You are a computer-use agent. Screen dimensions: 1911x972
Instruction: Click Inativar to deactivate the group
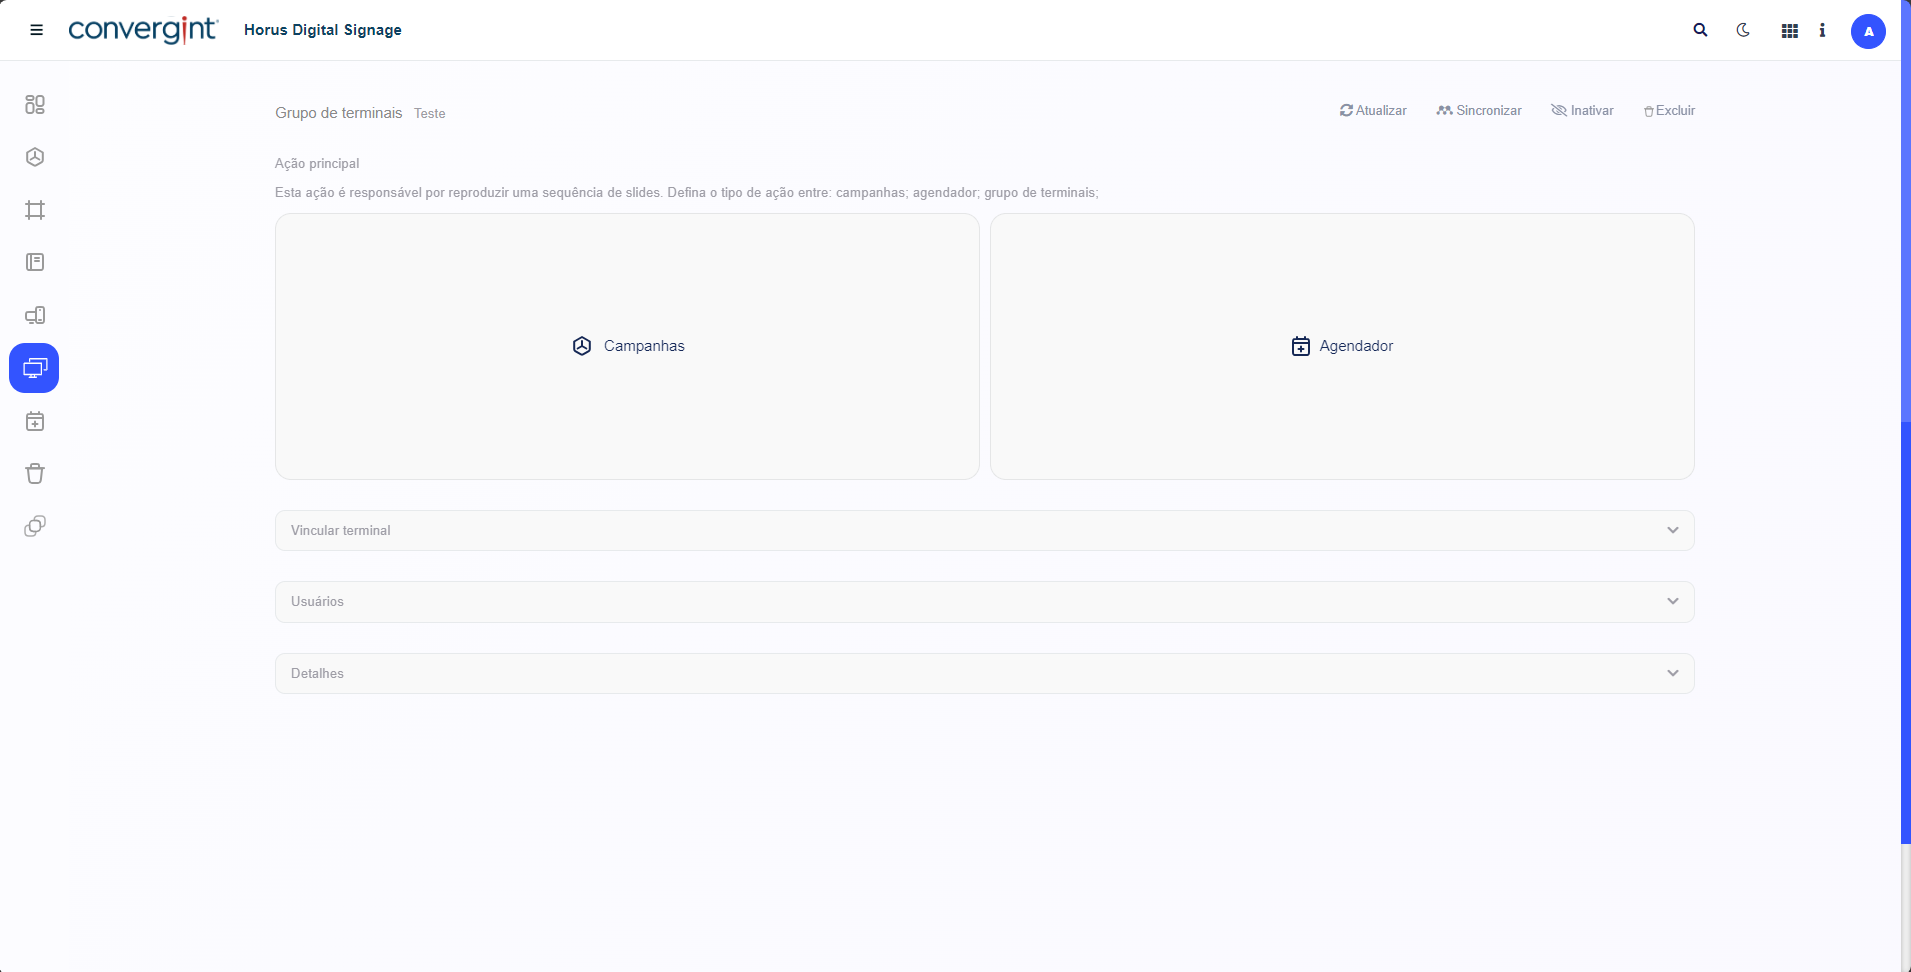click(1582, 111)
